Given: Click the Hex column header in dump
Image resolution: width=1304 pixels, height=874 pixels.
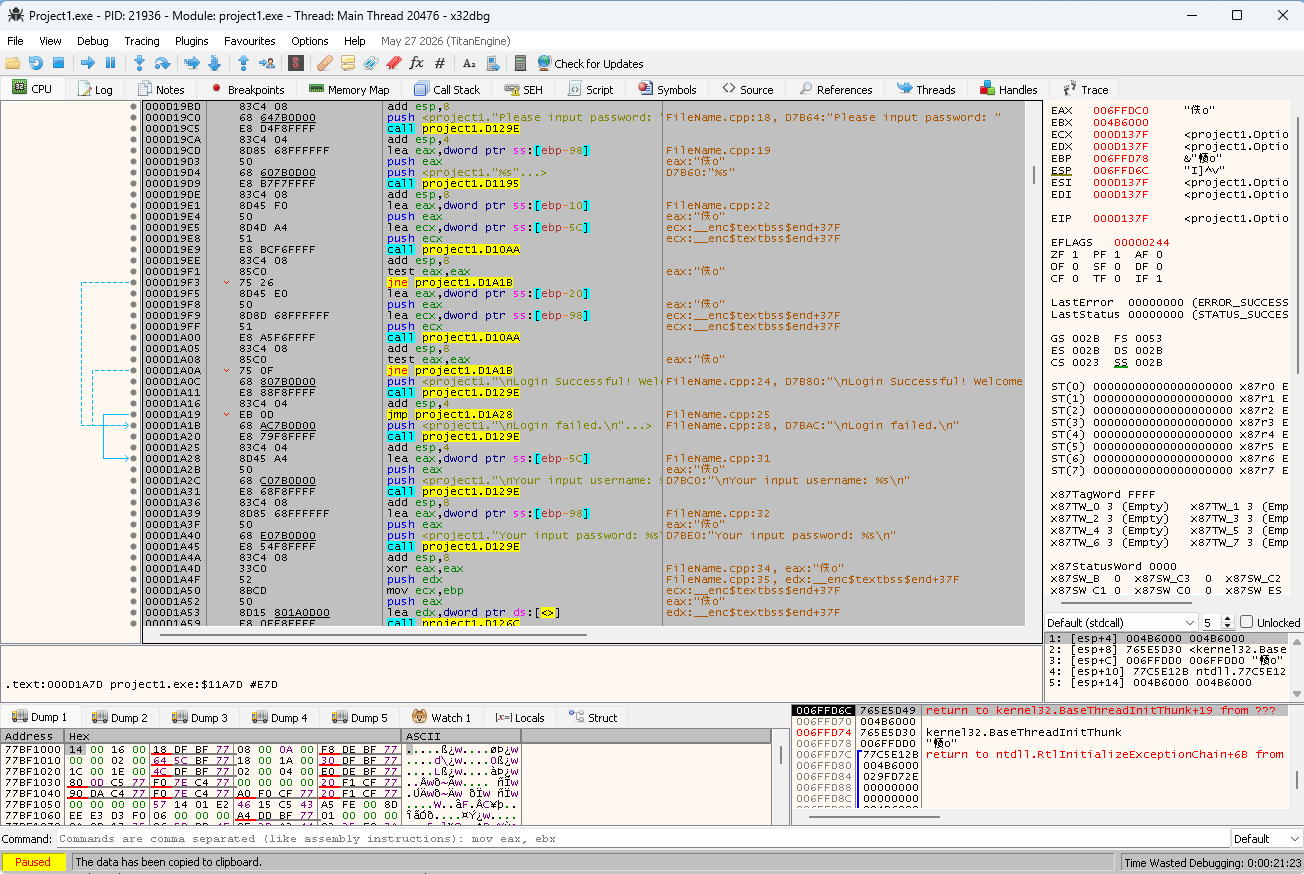Looking at the screenshot, I should [x=232, y=736].
